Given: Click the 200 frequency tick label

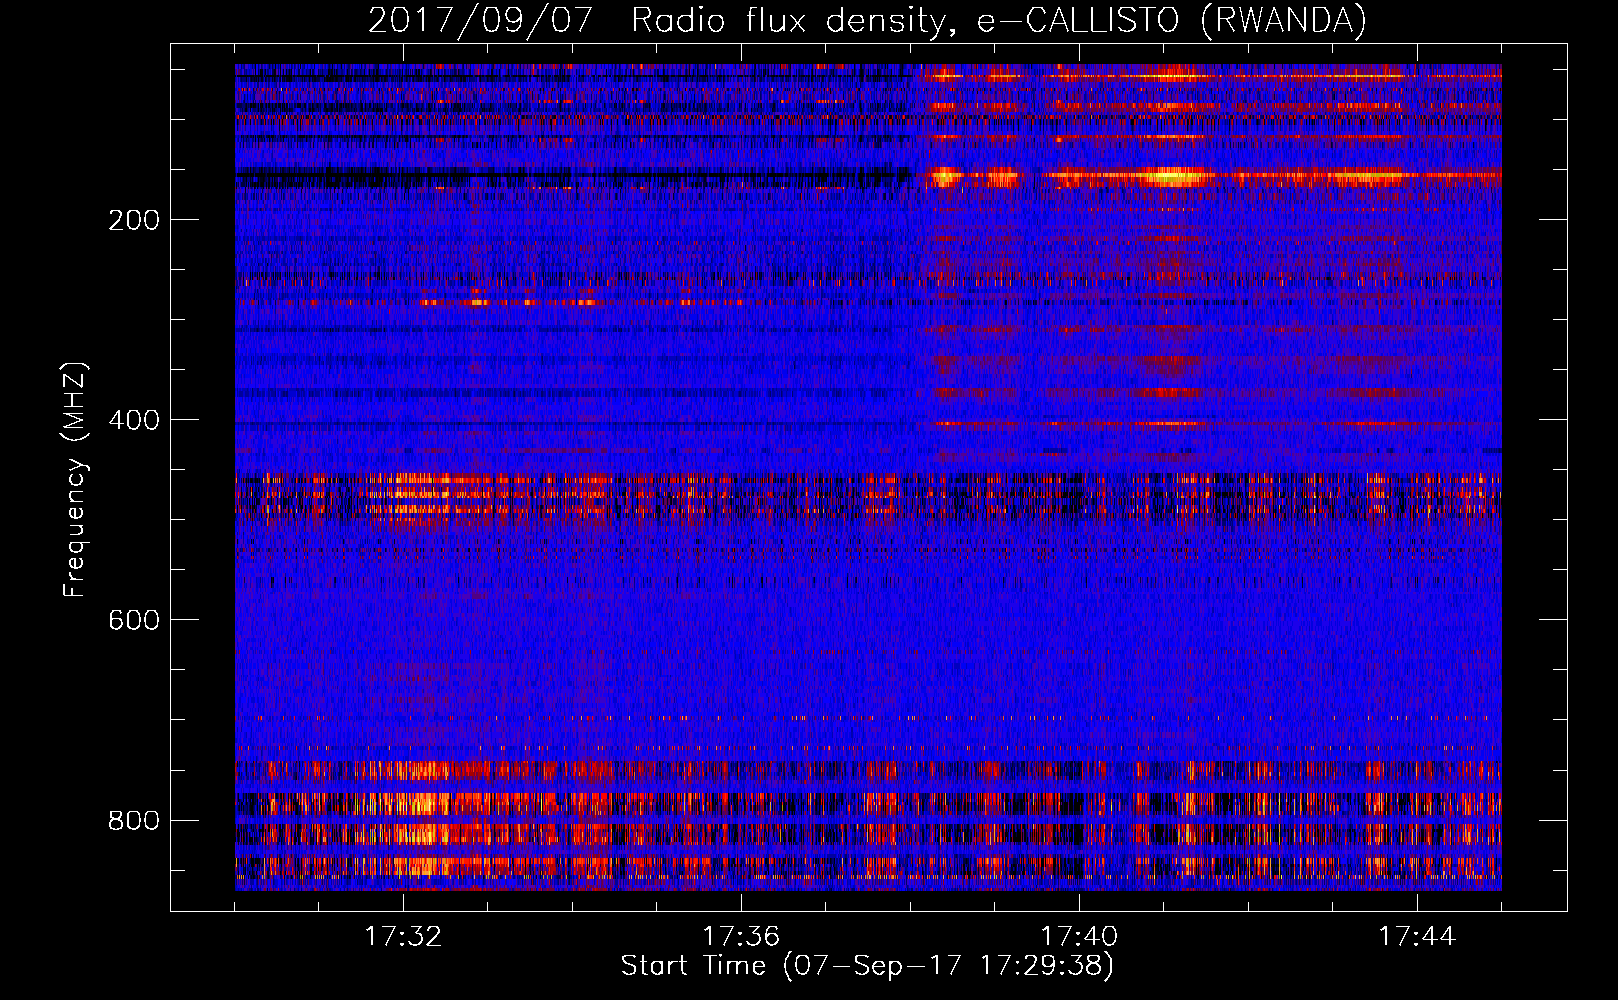Looking at the screenshot, I should coord(134,220).
